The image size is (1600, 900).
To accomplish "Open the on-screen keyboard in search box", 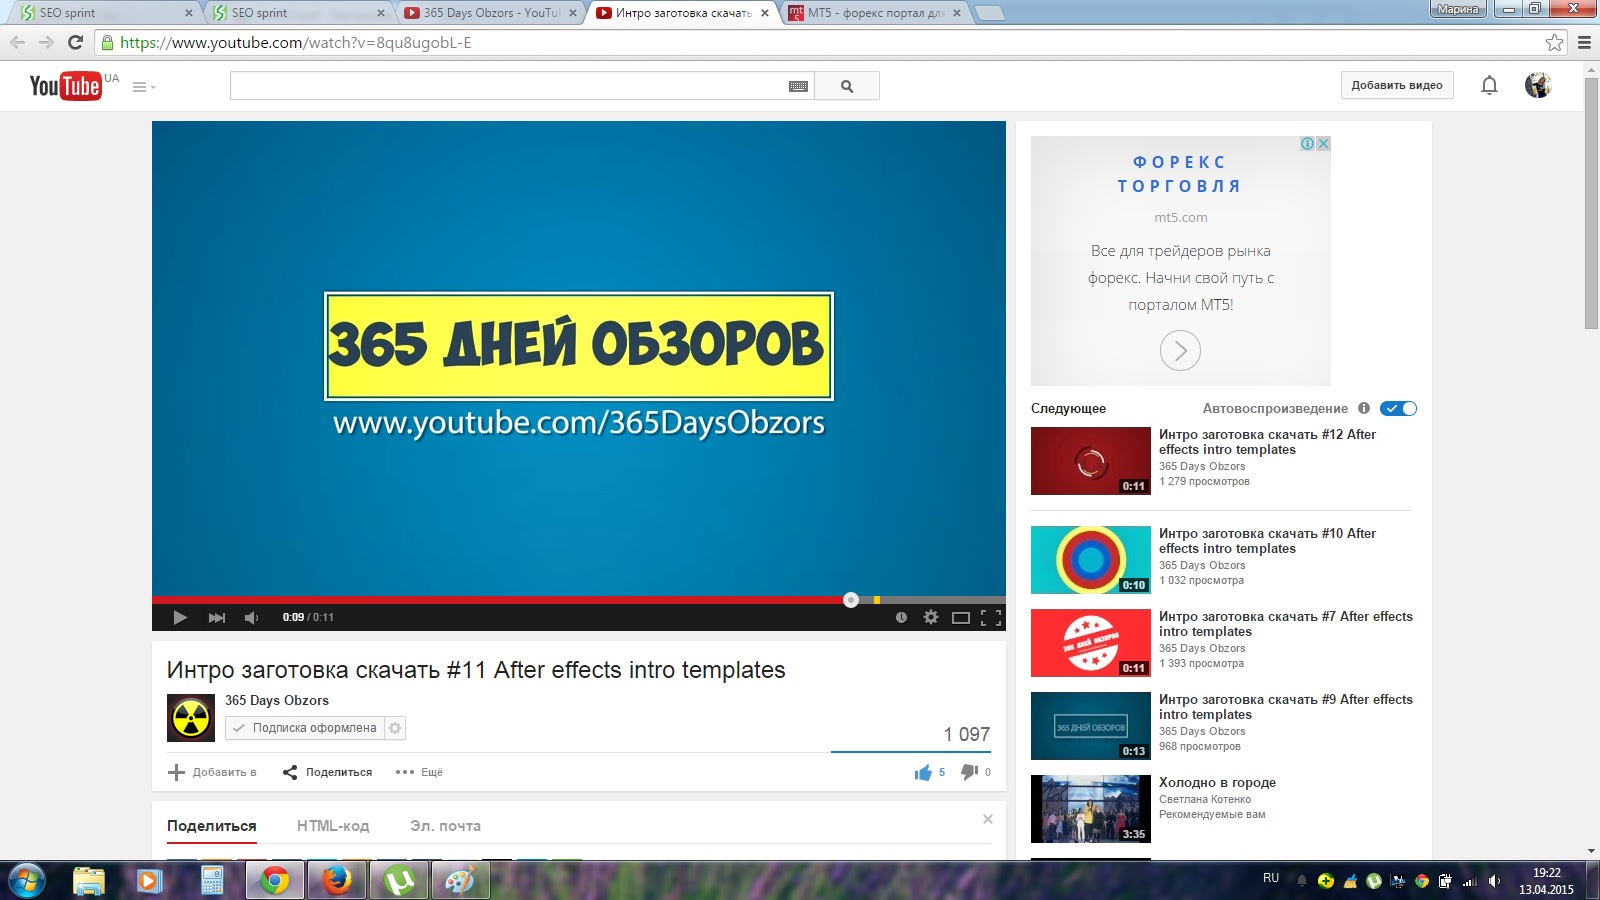I will coord(798,86).
